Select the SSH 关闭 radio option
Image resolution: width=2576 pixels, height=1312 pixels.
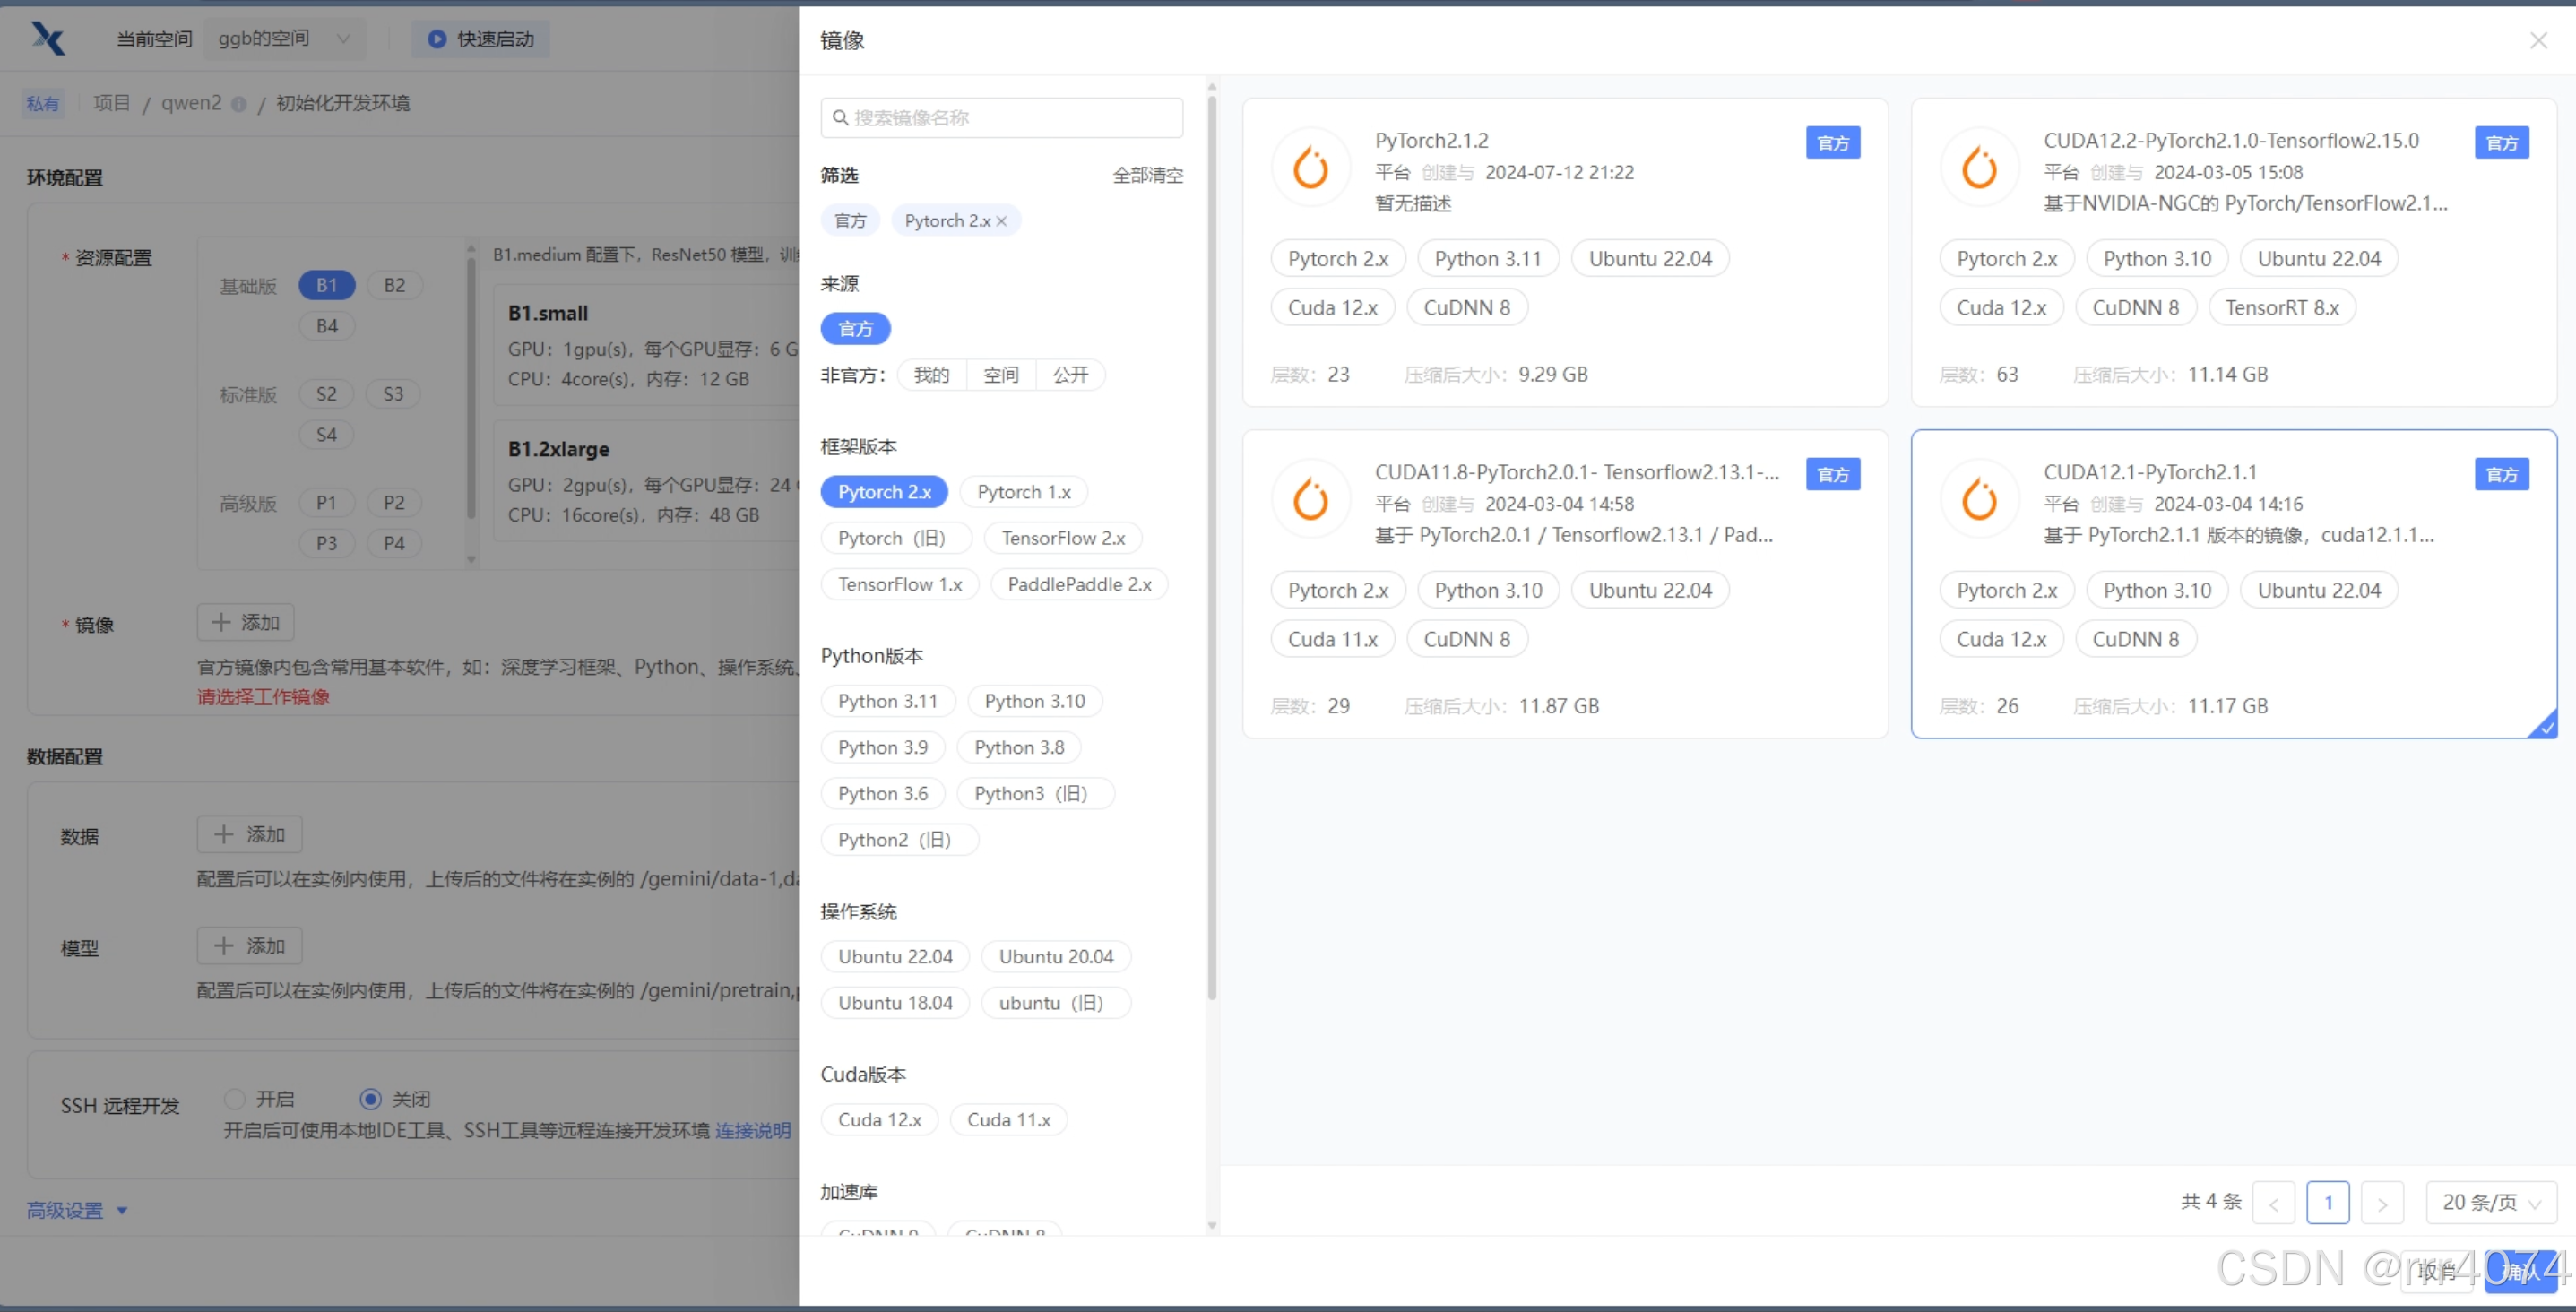[370, 1099]
